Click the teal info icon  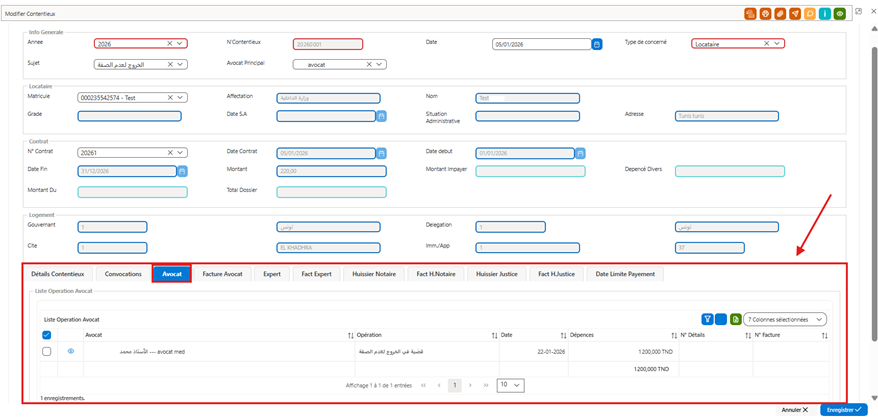(x=824, y=13)
